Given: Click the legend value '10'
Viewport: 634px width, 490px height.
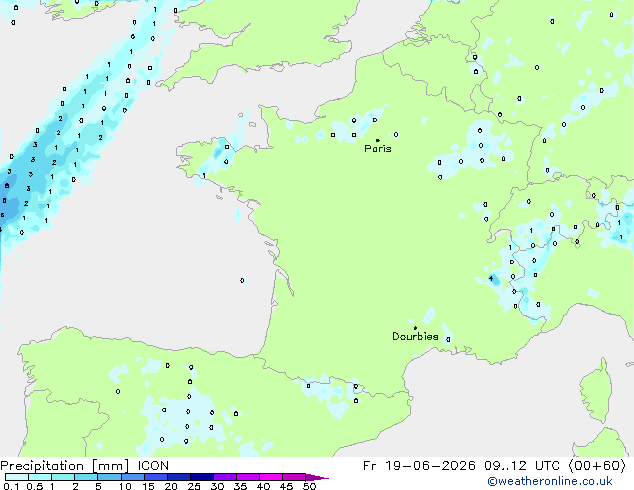Looking at the screenshot, I should 125,486.
